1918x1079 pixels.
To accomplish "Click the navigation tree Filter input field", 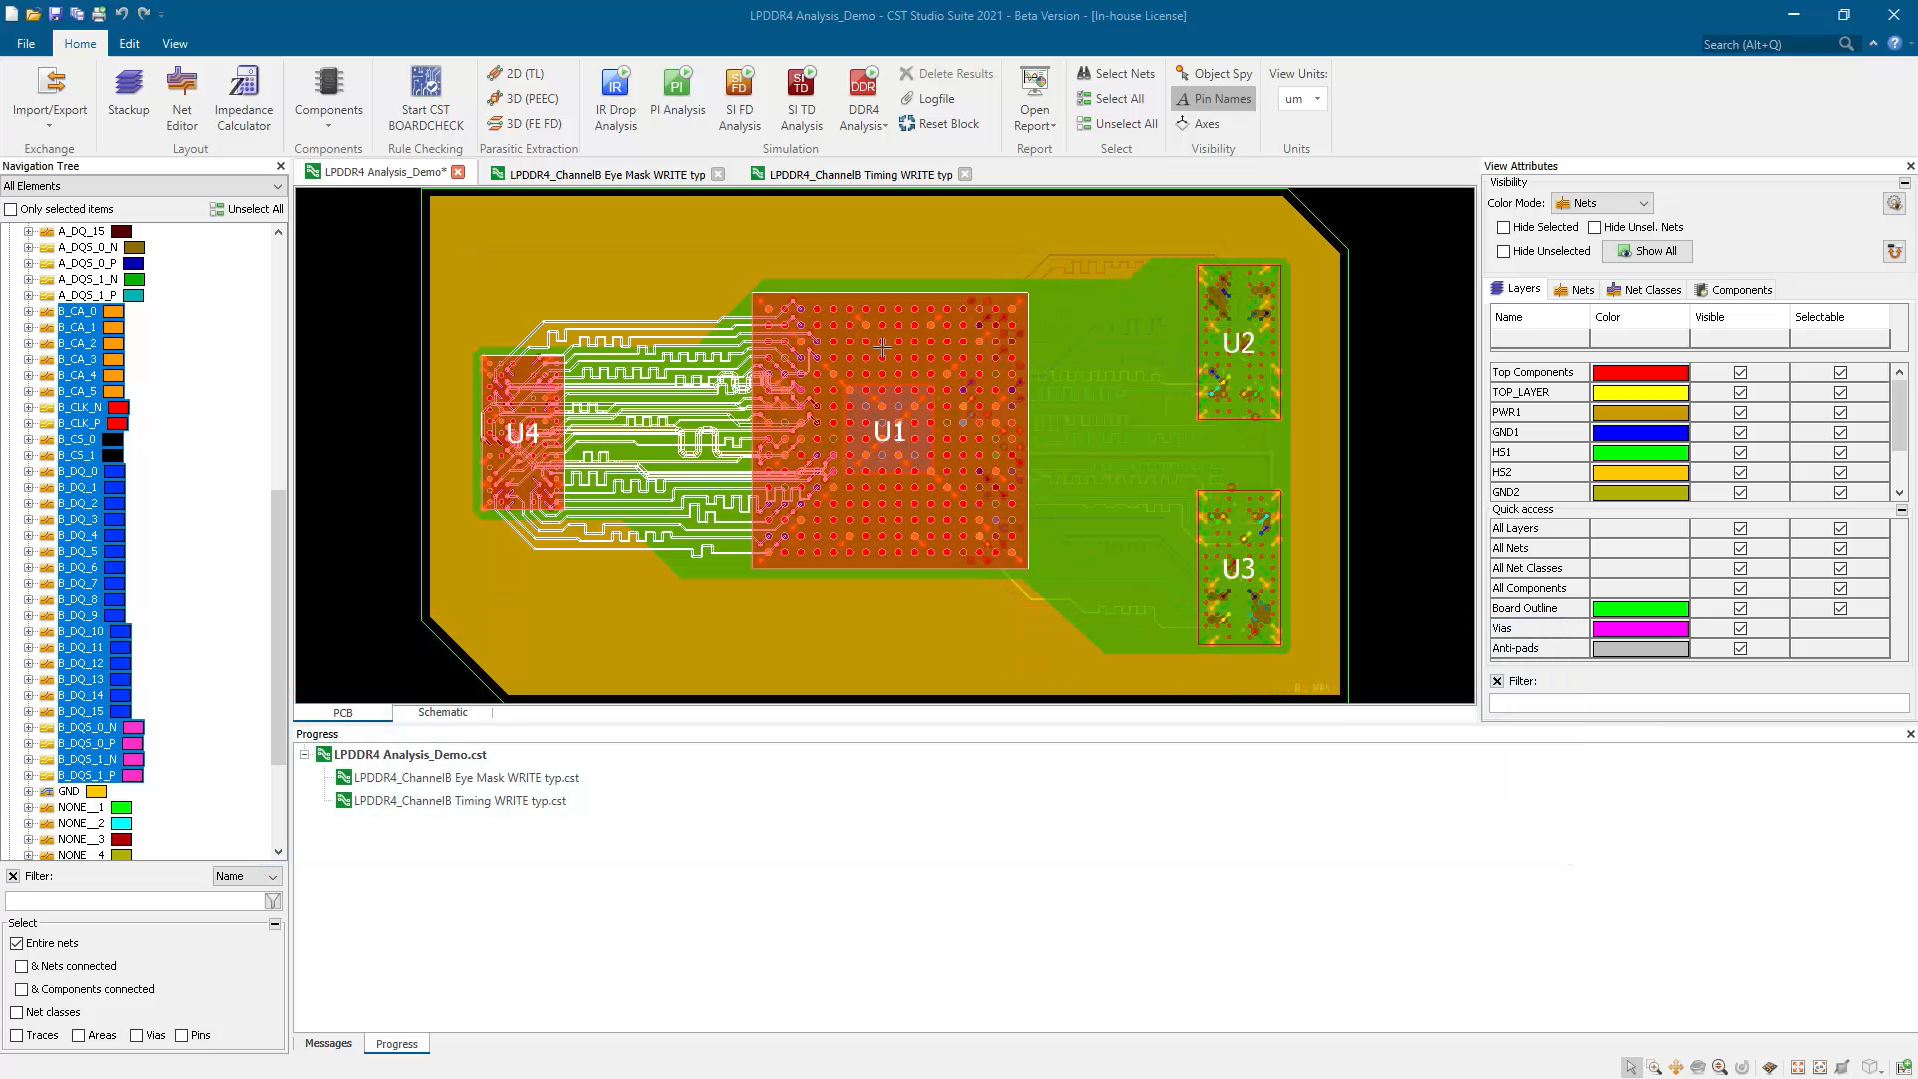I will click(x=134, y=901).
